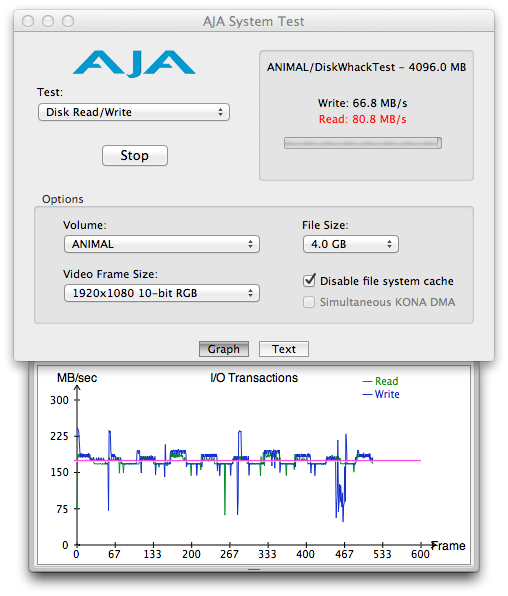Open the File Size dropdown

(x=351, y=244)
